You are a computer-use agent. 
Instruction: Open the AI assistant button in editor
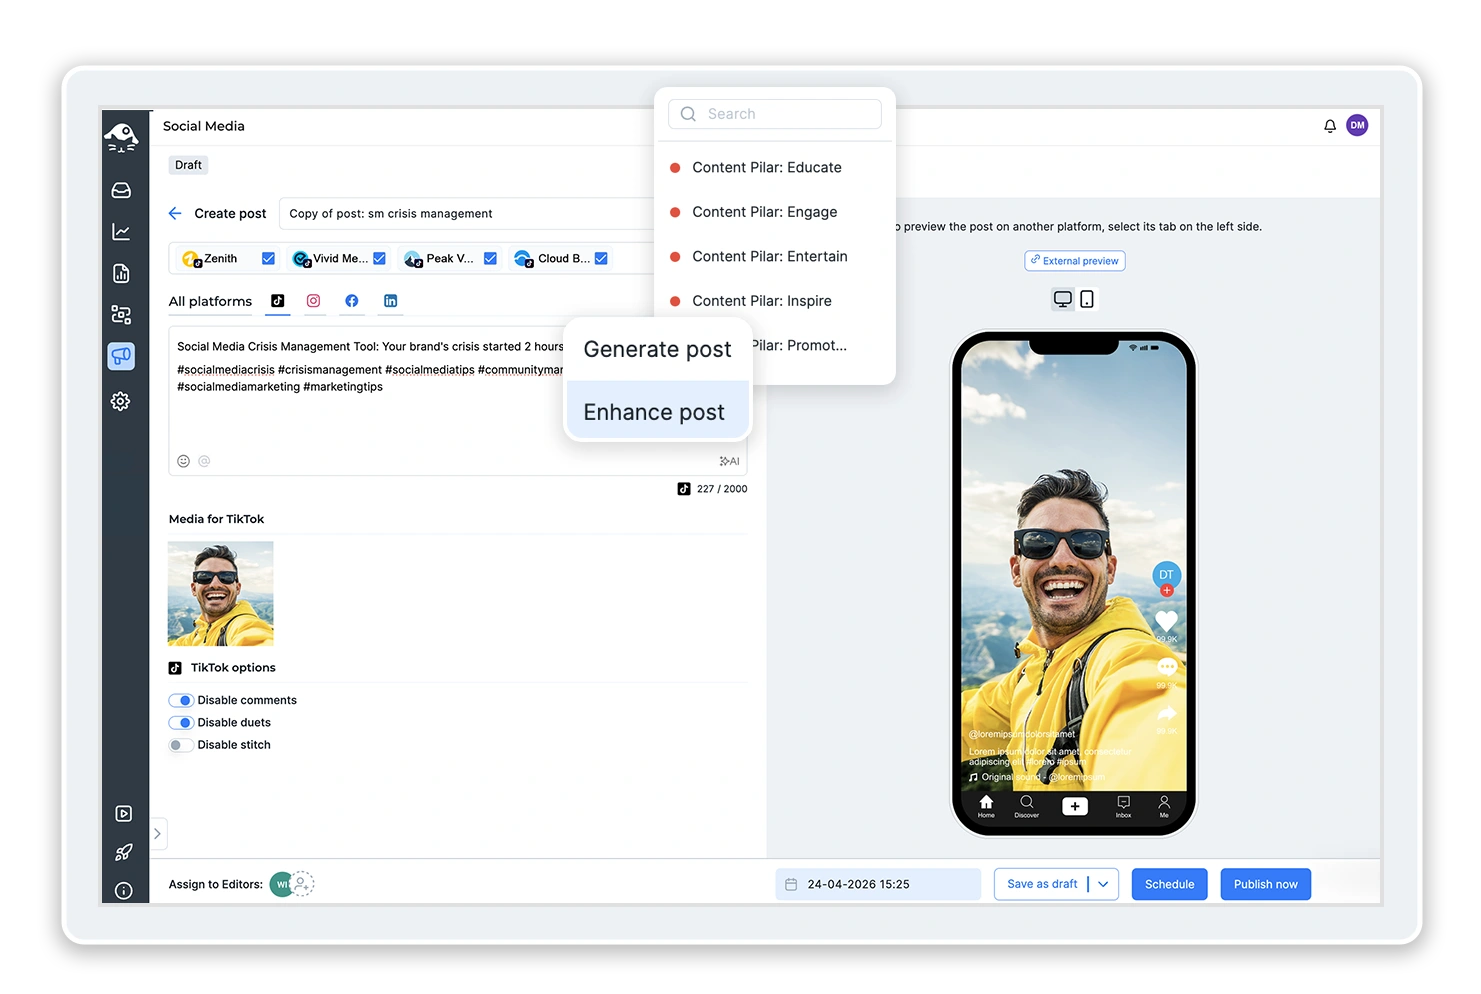click(x=730, y=461)
